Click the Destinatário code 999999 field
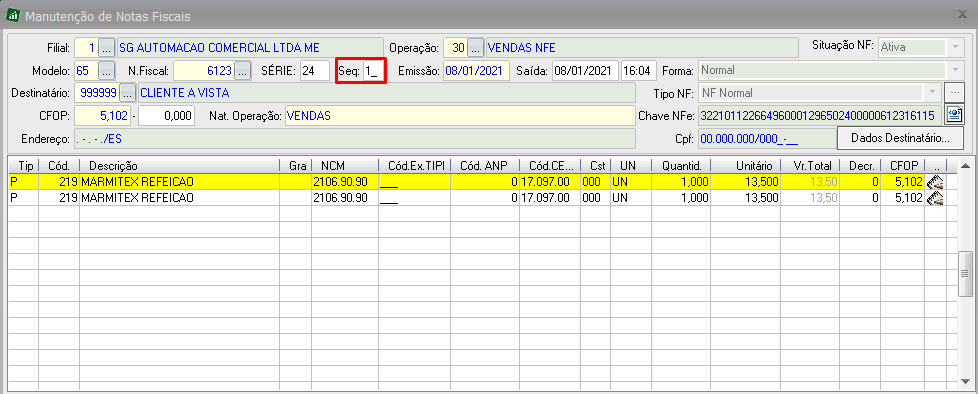This screenshot has width=978, height=394. click(x=97, y=93)
